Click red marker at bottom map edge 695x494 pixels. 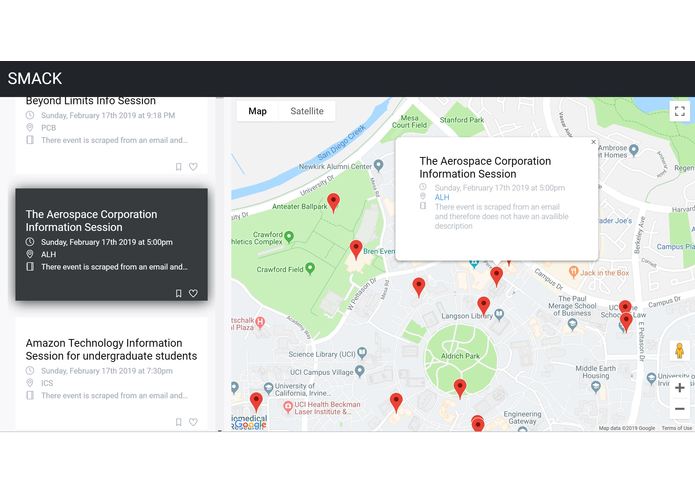coord(478,424)
